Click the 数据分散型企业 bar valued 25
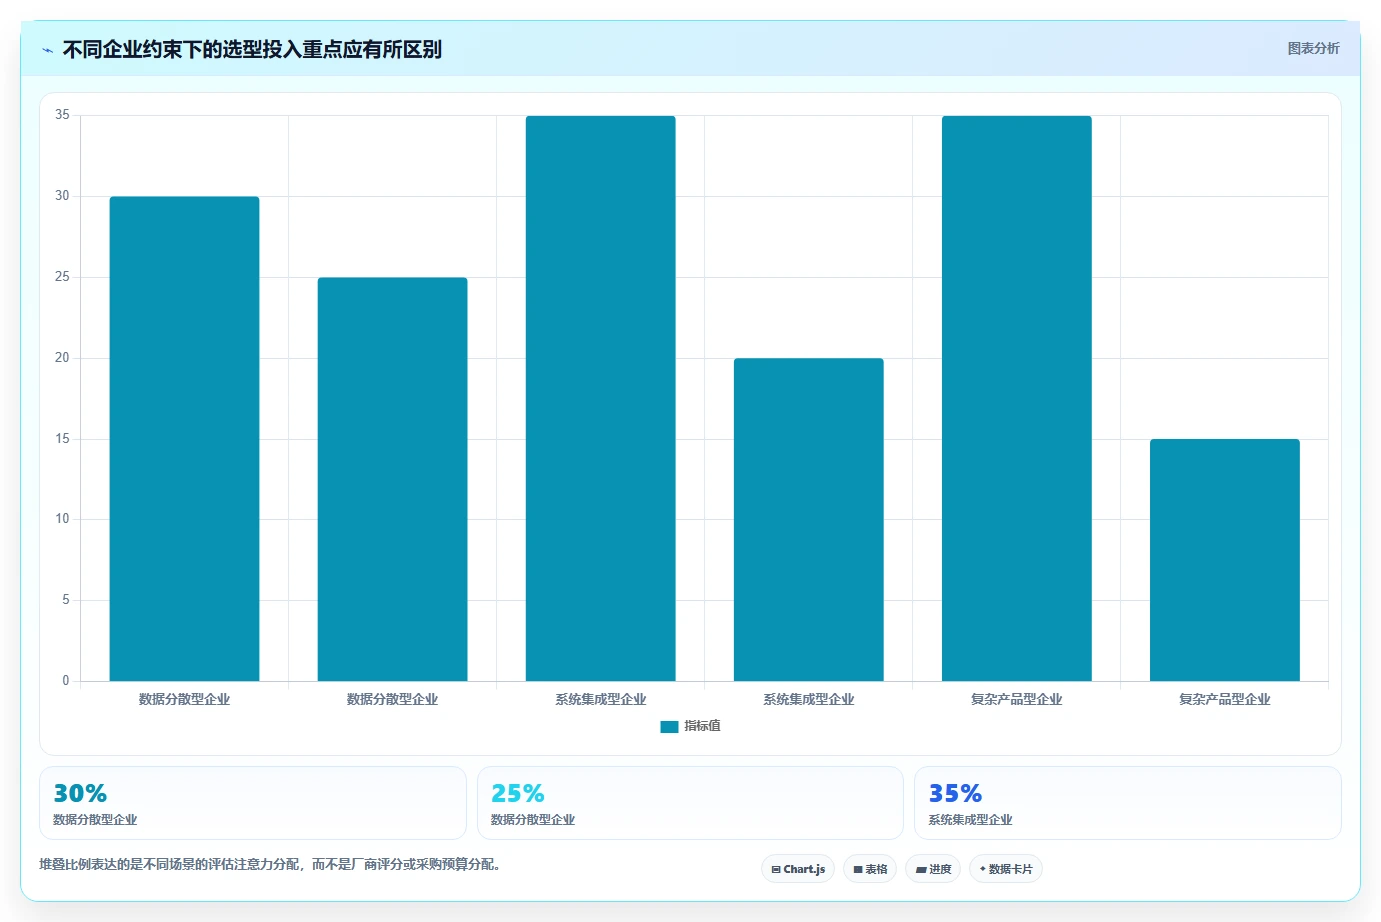 (x=392, y=479)
